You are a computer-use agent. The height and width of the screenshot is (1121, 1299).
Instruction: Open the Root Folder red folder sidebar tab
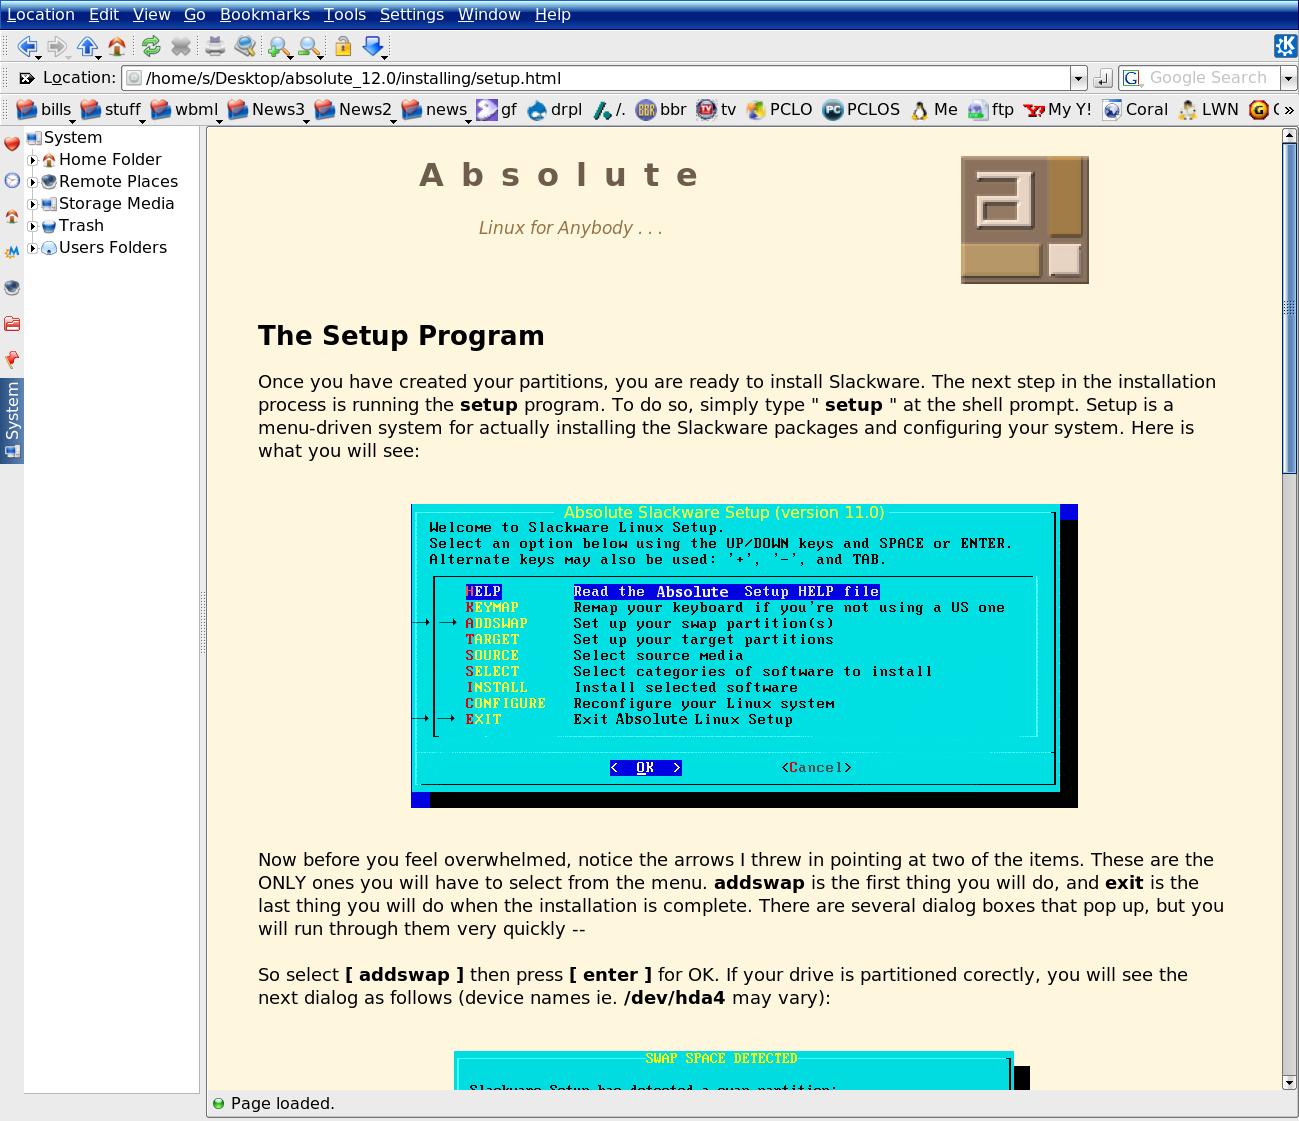[x=12, y=324]
